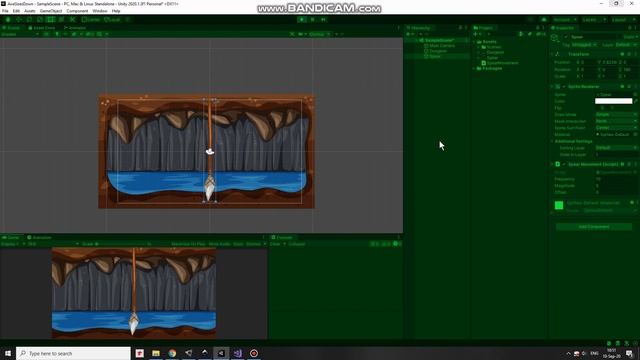Viewport: 640px width, 360px height.
Task: Open the Edit menu
Action: click(x=16, y=11)
